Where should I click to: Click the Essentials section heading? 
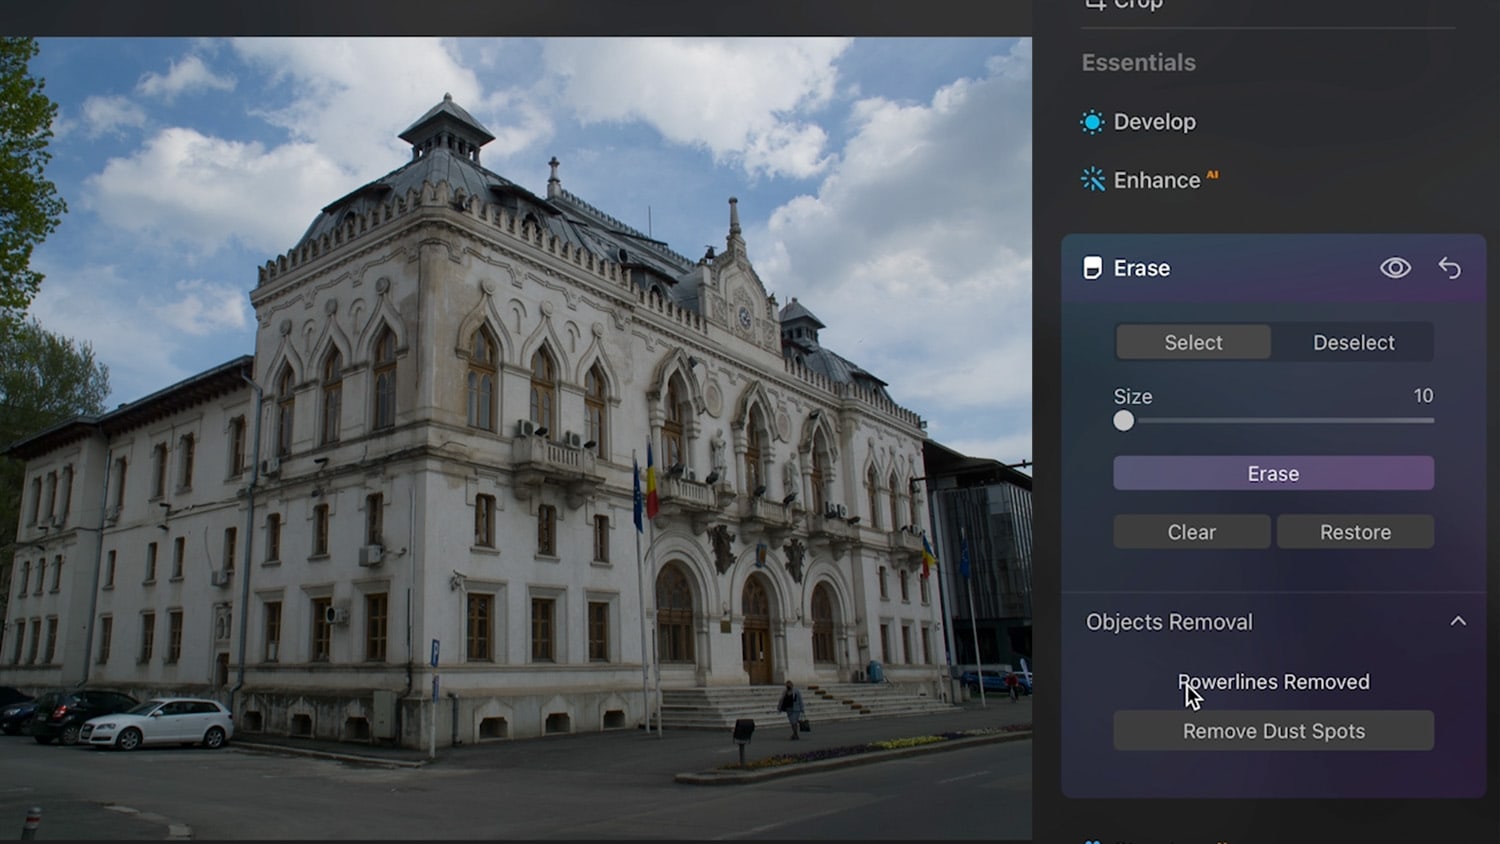click(1138, 62)
